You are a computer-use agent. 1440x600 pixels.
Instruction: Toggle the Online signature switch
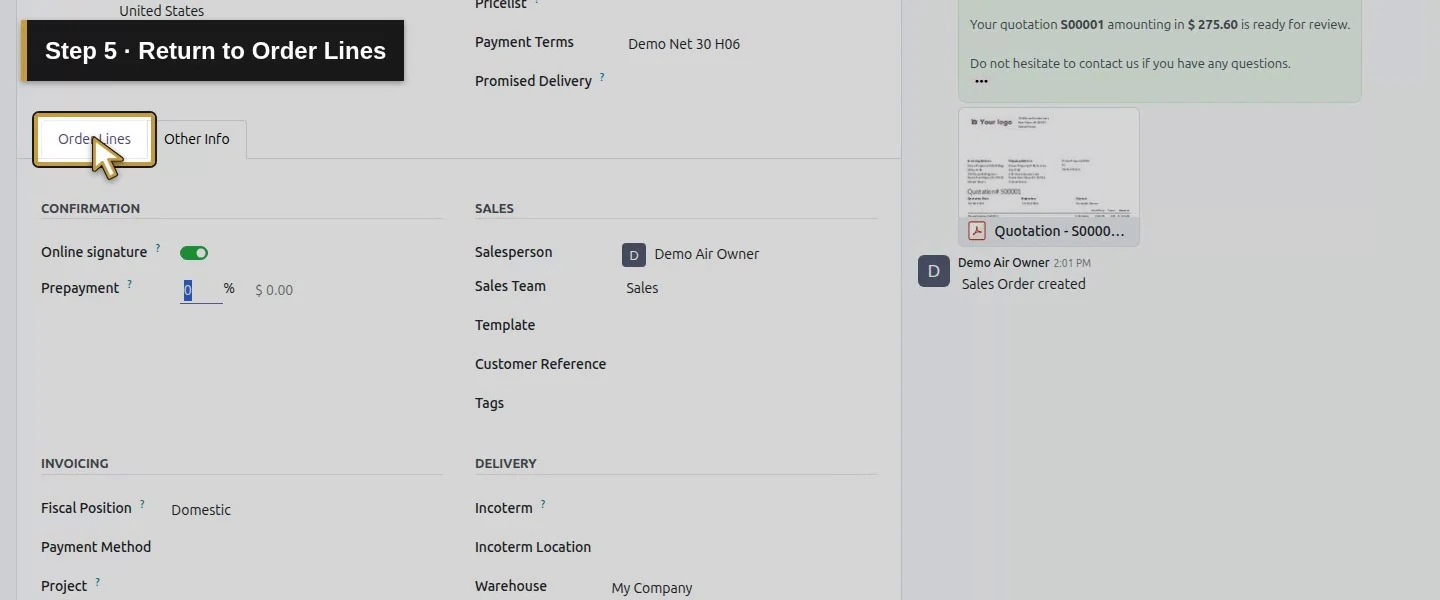(194, 253)
